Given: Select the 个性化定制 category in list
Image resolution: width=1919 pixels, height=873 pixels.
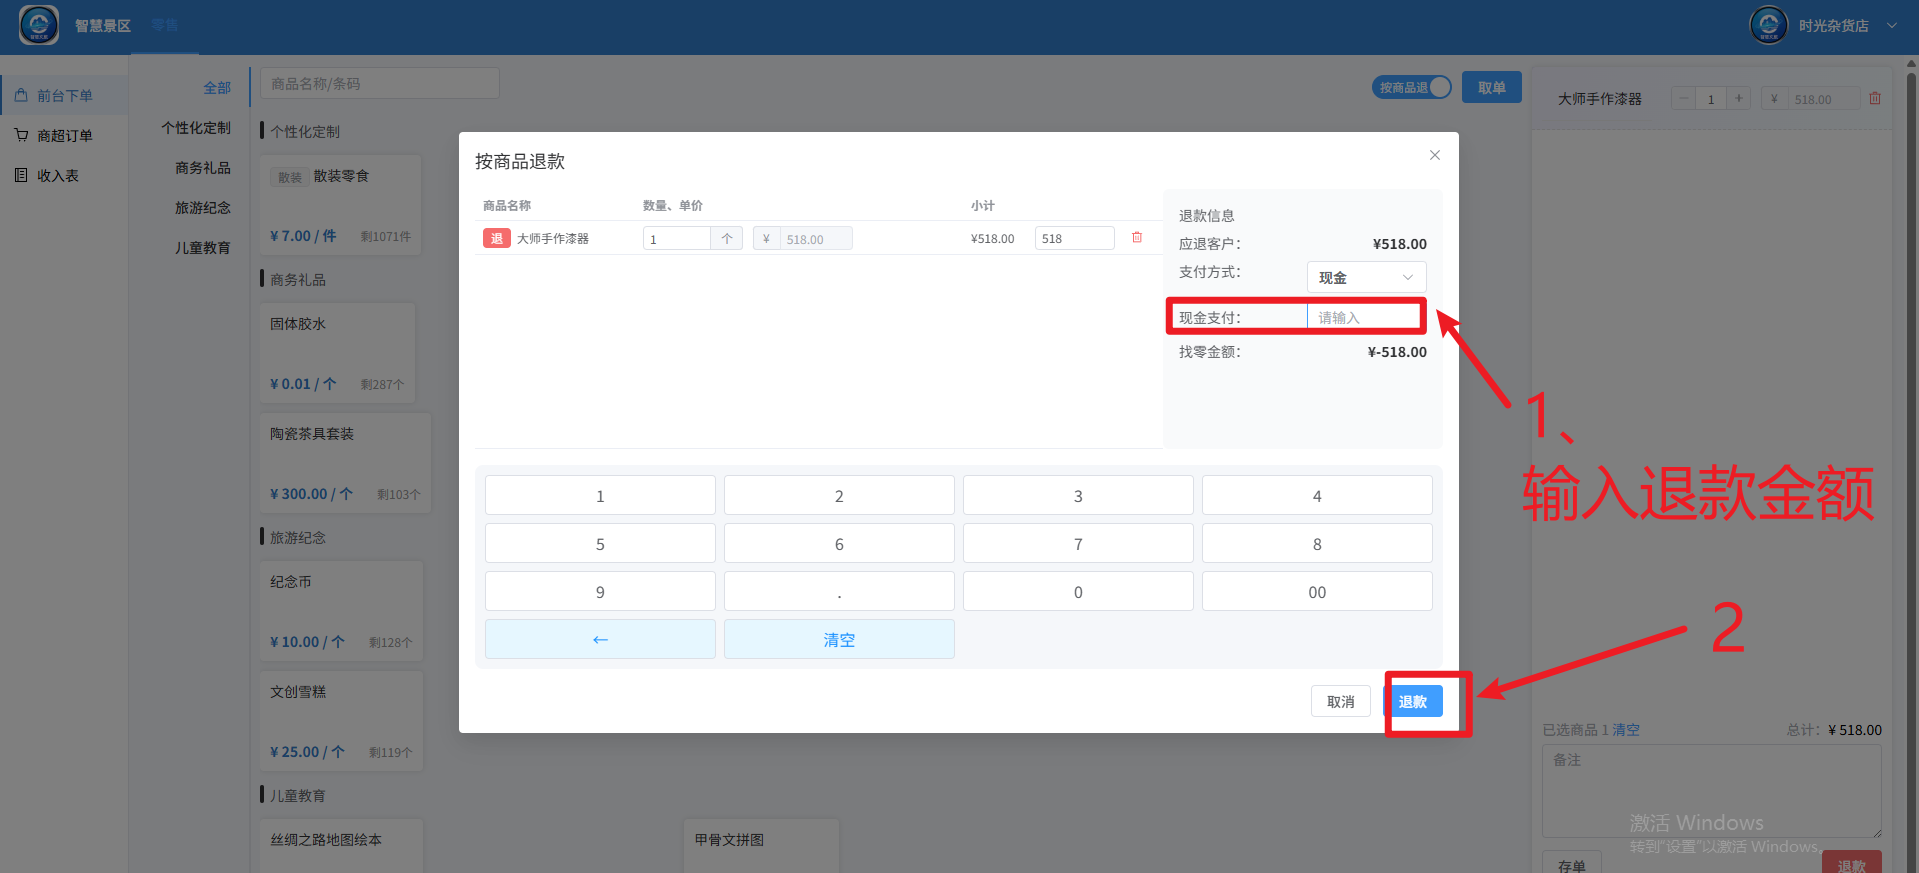Looking at the screenshot, I should (196, 127).
